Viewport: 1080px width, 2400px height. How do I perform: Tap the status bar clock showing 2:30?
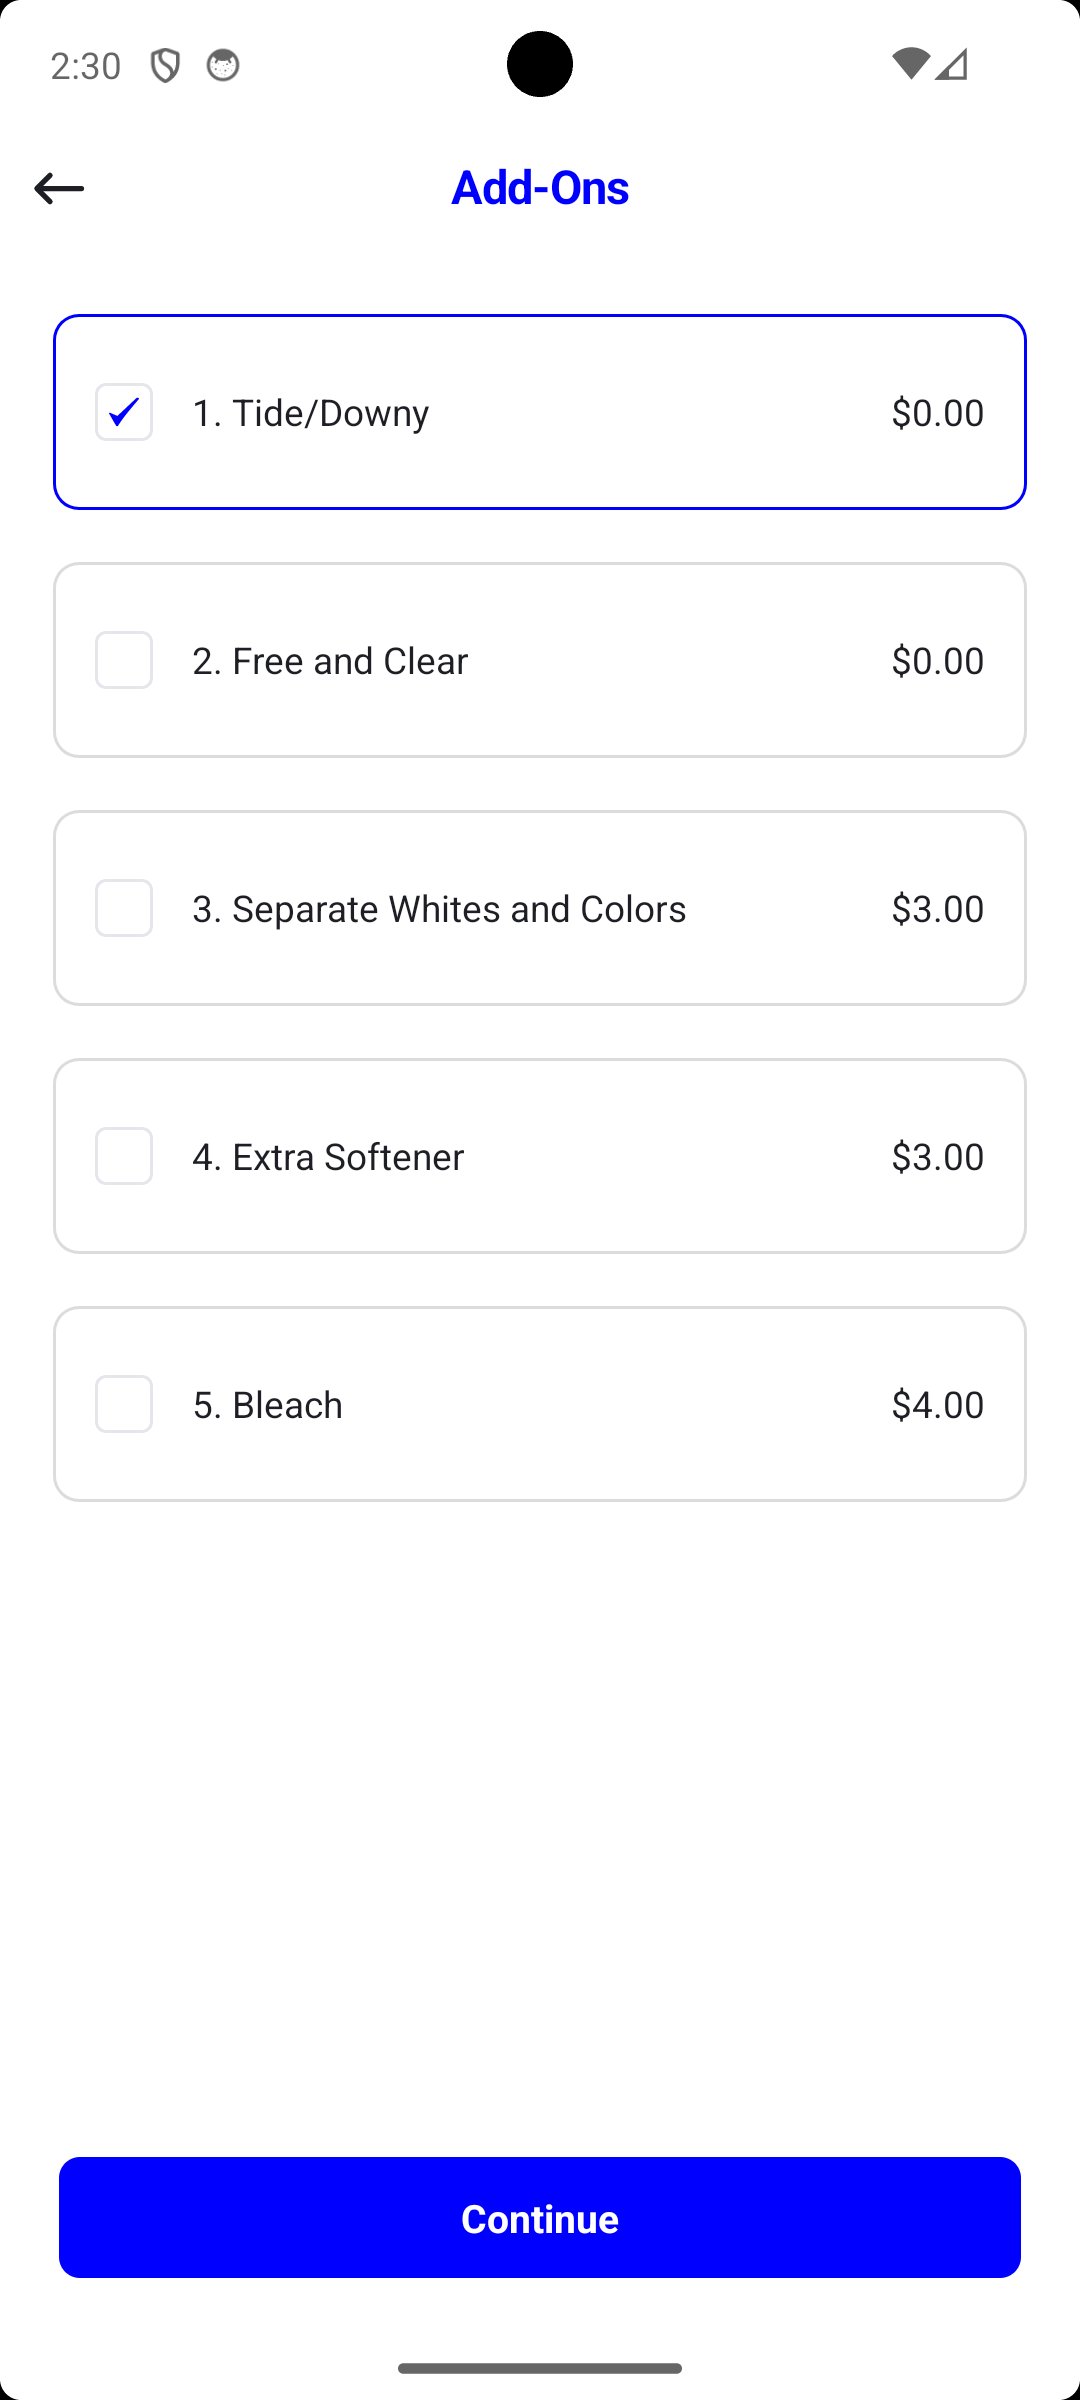86,66
